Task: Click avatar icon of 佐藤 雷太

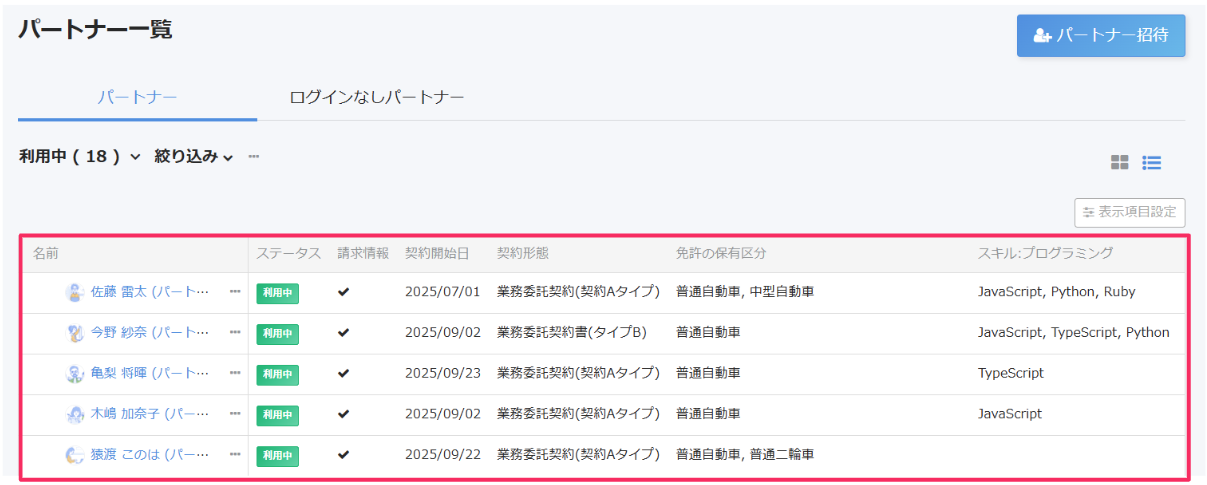Action: tap(74, 292)
